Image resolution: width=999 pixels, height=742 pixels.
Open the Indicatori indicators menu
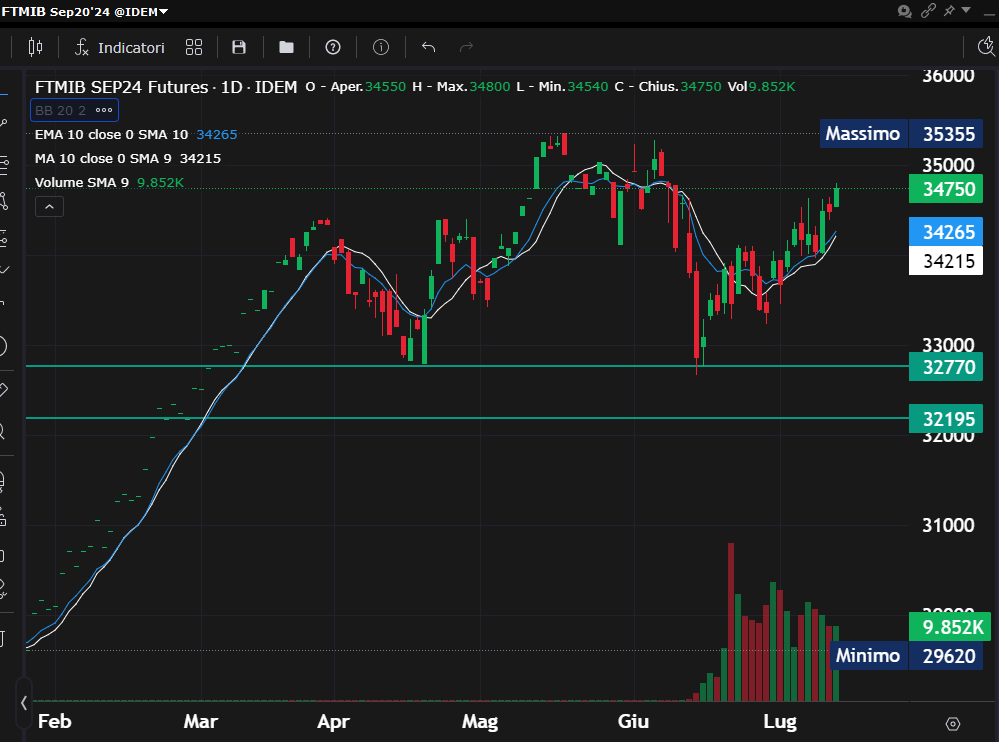120,47
